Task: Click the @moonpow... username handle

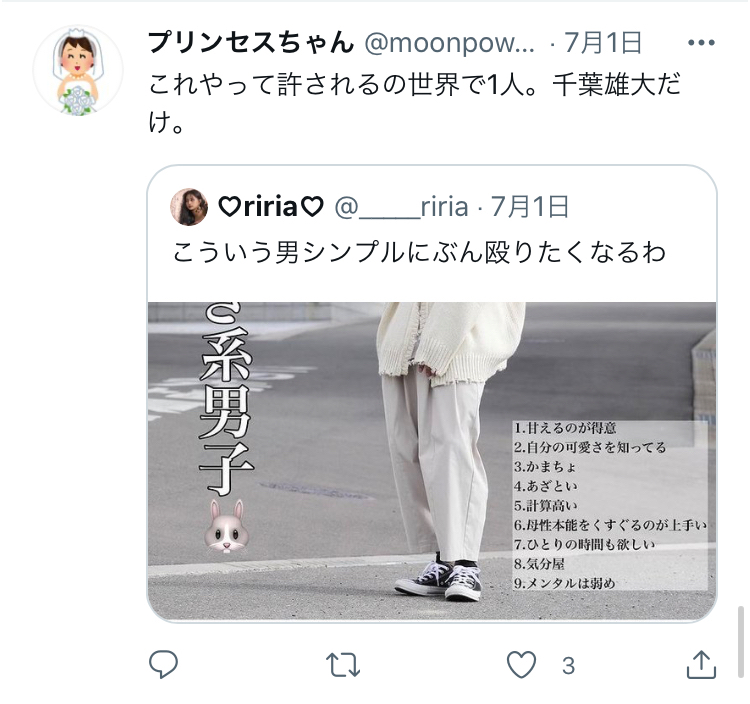Action: tap(450, 43)
